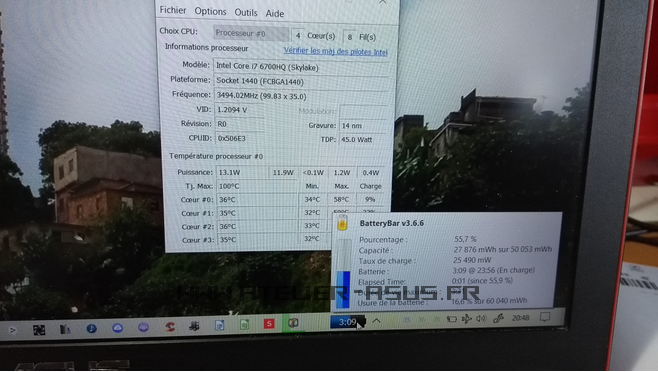
Task: Click the small arrow at the taskbar start
Action: (13, 331)
